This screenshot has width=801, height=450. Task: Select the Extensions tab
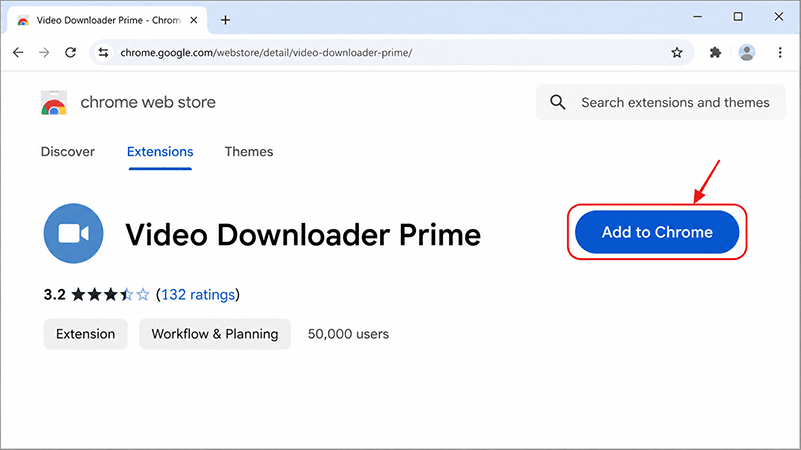coord(160,152)
